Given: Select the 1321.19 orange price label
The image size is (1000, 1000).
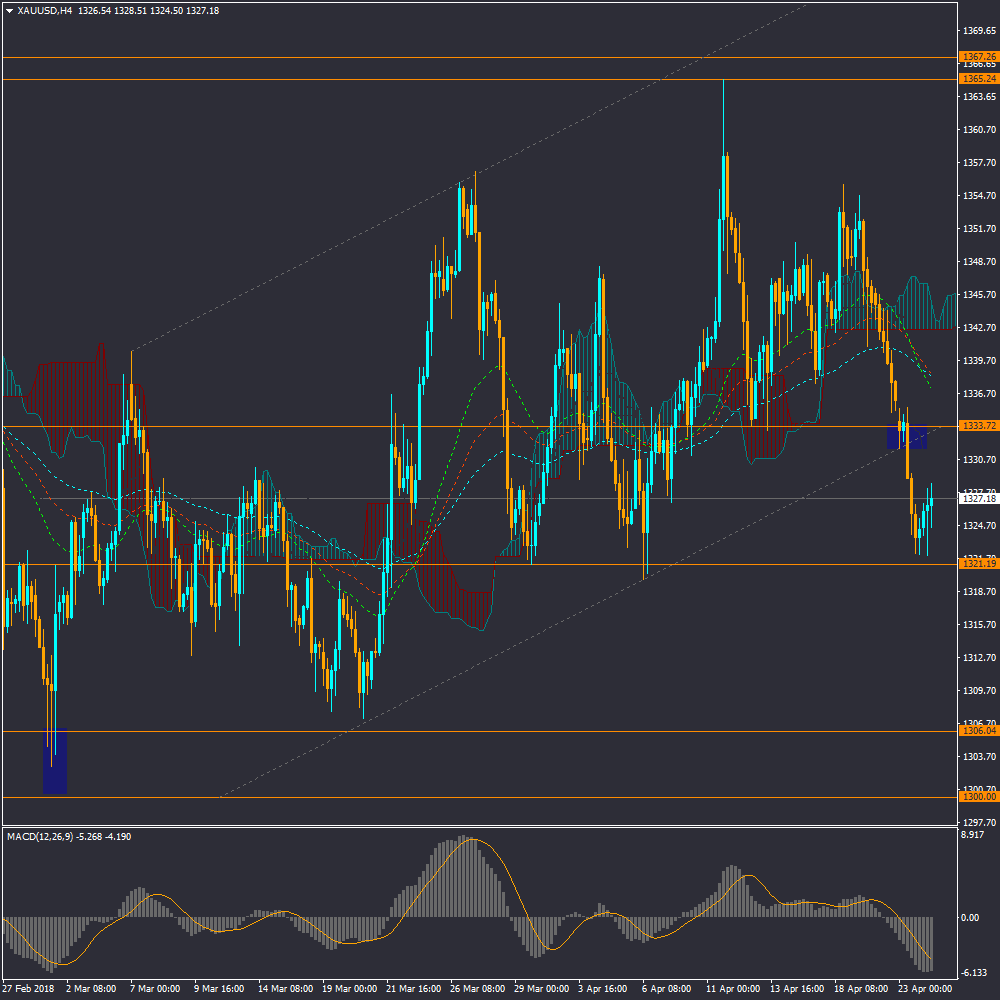Looking at the screenshot, I should click(x=977, y=564).
